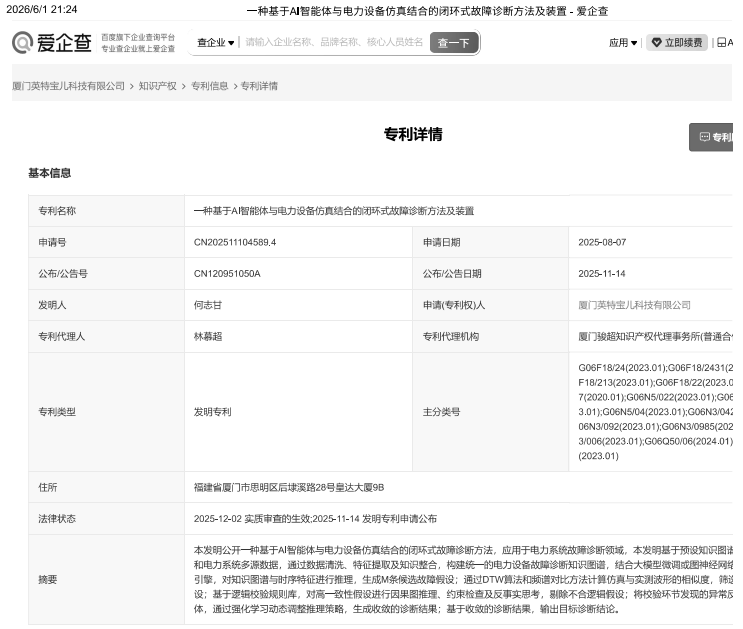Viewport: 743px width, 629px height.
Task: Go to 专利信息 breadcrumb
Action: (209, 86)
